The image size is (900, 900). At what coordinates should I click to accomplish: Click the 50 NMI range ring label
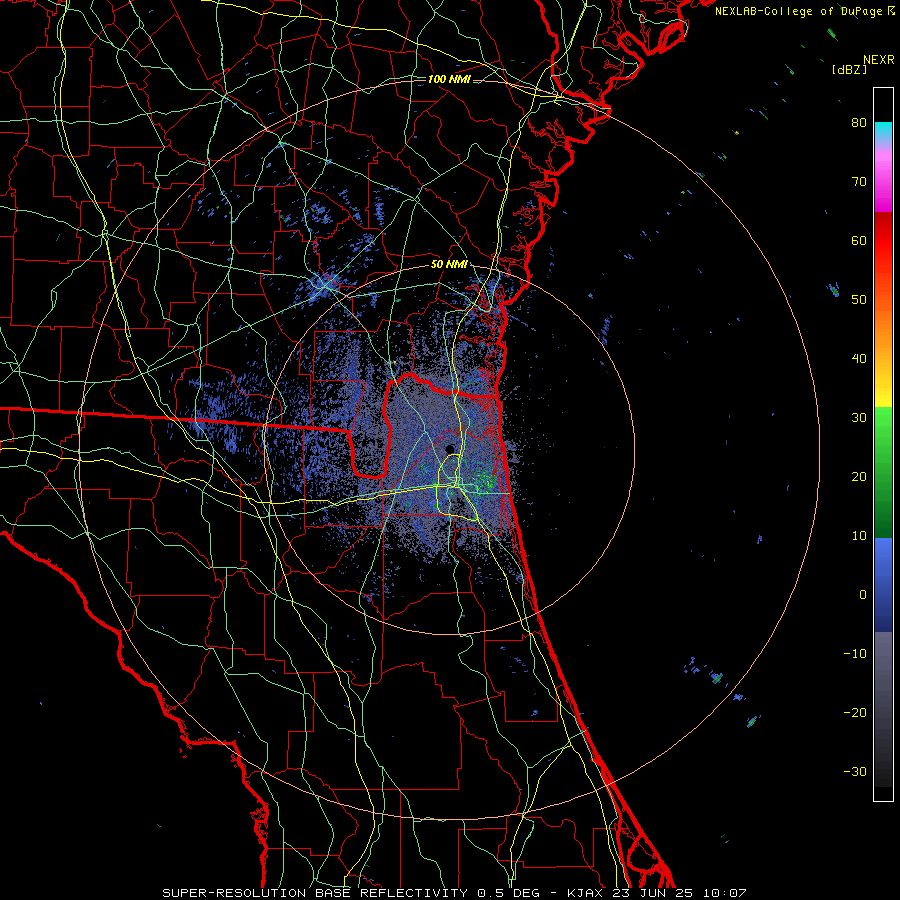coord(449,265)
